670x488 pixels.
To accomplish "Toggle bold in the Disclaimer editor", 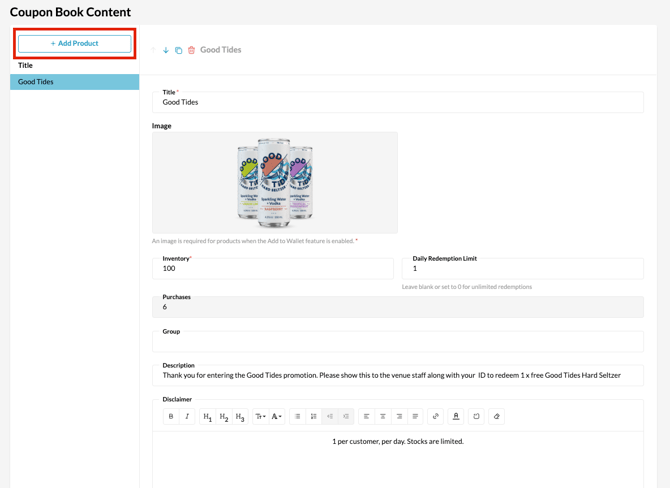I will (x=171, y=416).
